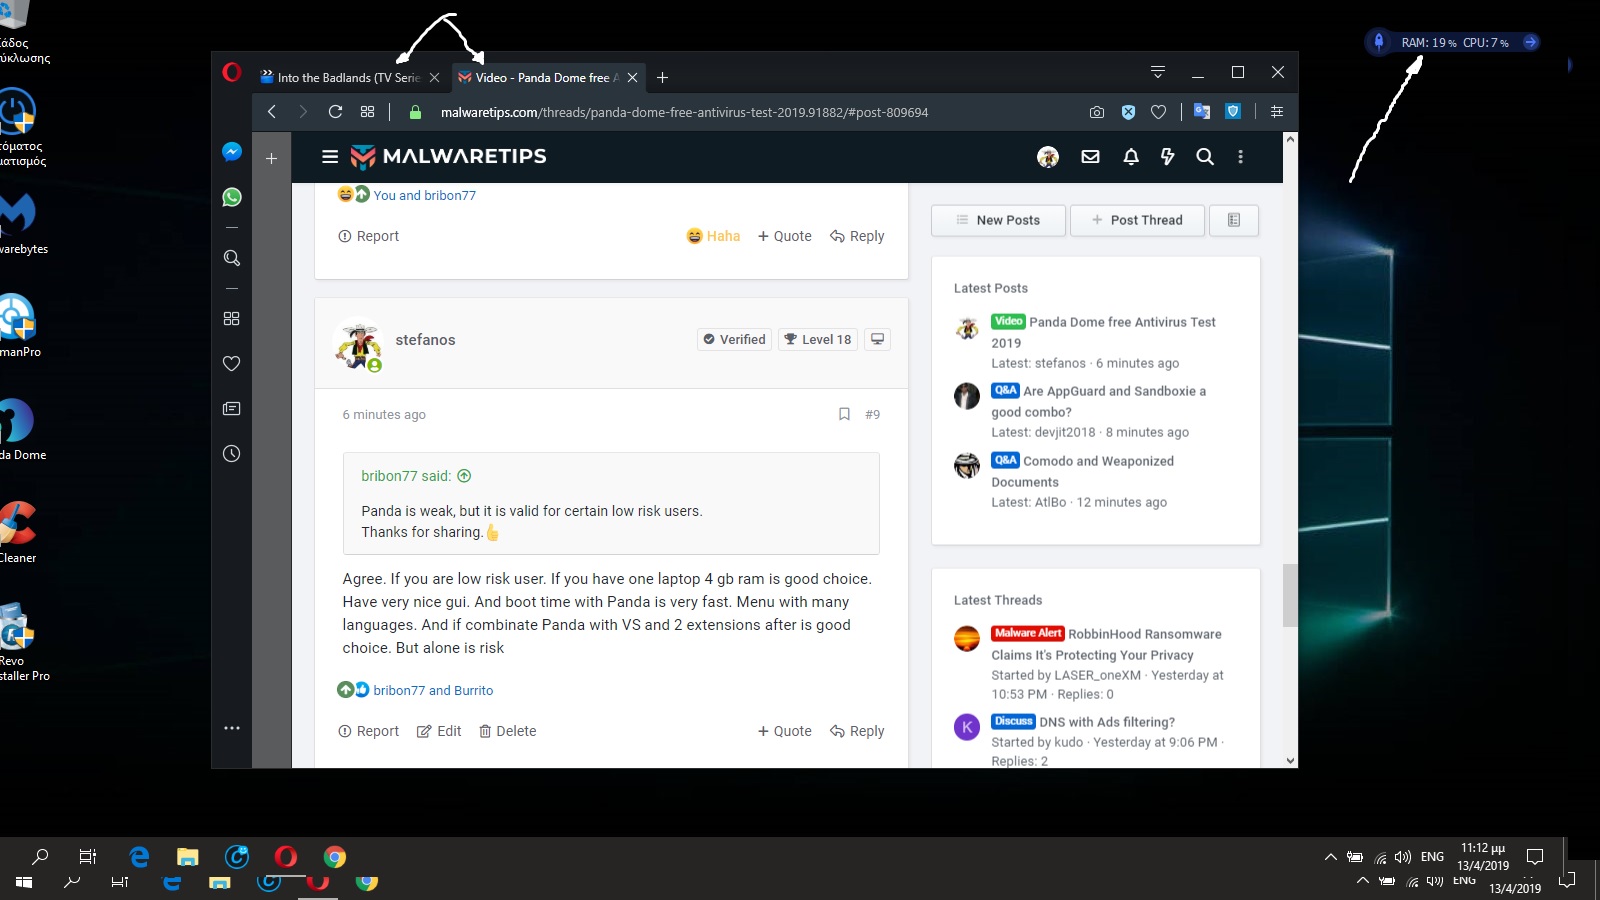Open 'DNS with Ads filtering?' thread

pos(1107,722)
